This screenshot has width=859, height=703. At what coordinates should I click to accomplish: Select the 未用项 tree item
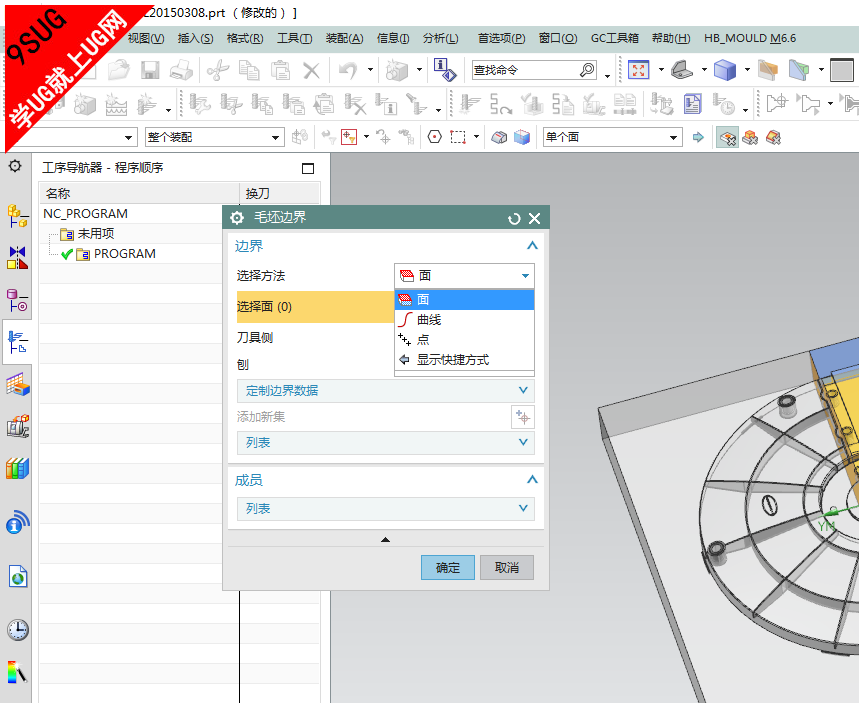(x=95, y=234)
